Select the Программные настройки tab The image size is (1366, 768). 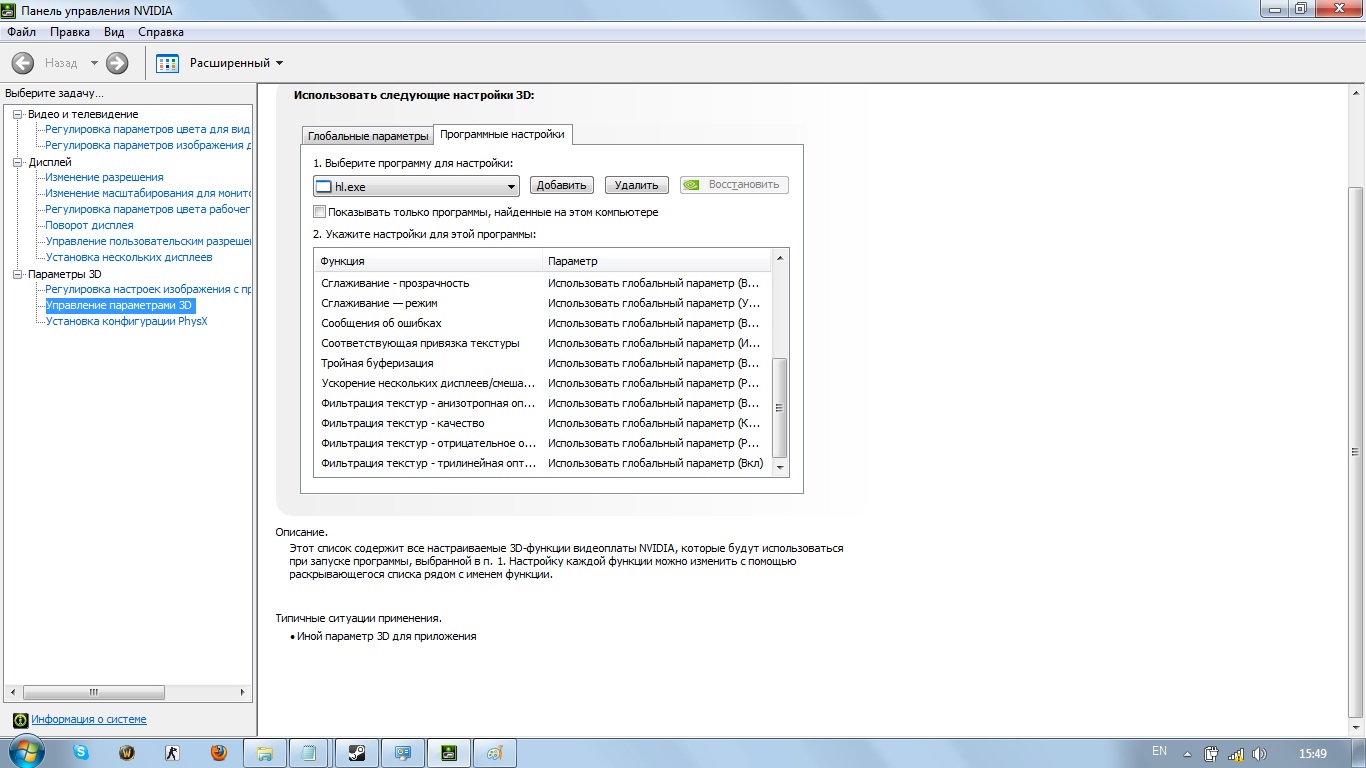502,134
